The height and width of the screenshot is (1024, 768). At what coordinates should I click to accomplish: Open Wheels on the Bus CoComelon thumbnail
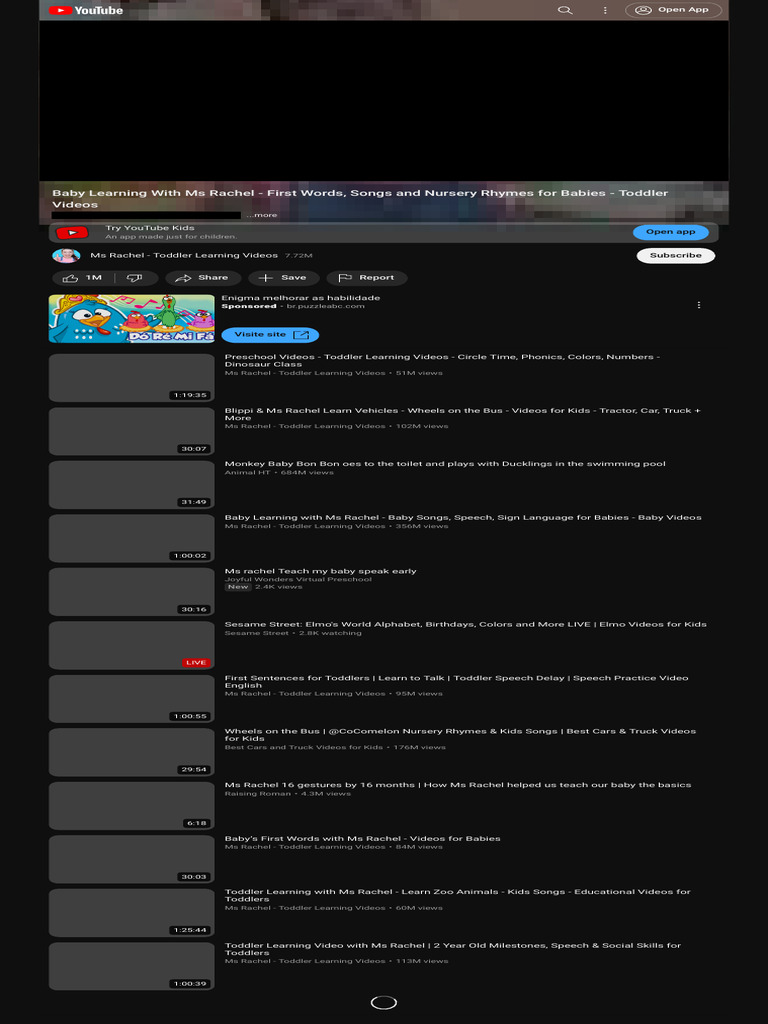(131, 752)
